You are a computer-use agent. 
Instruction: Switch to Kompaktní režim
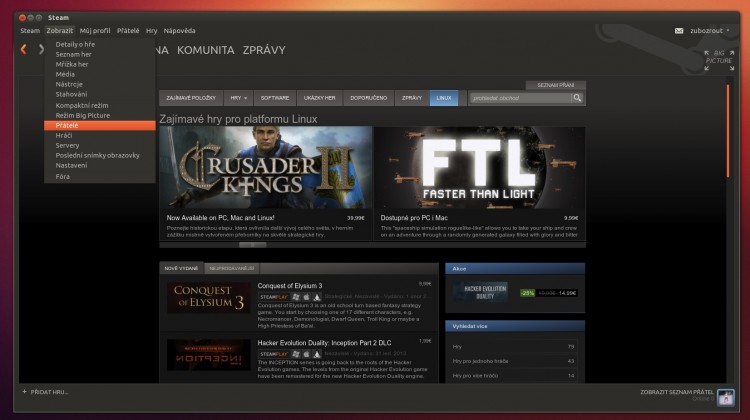point(99,105)
